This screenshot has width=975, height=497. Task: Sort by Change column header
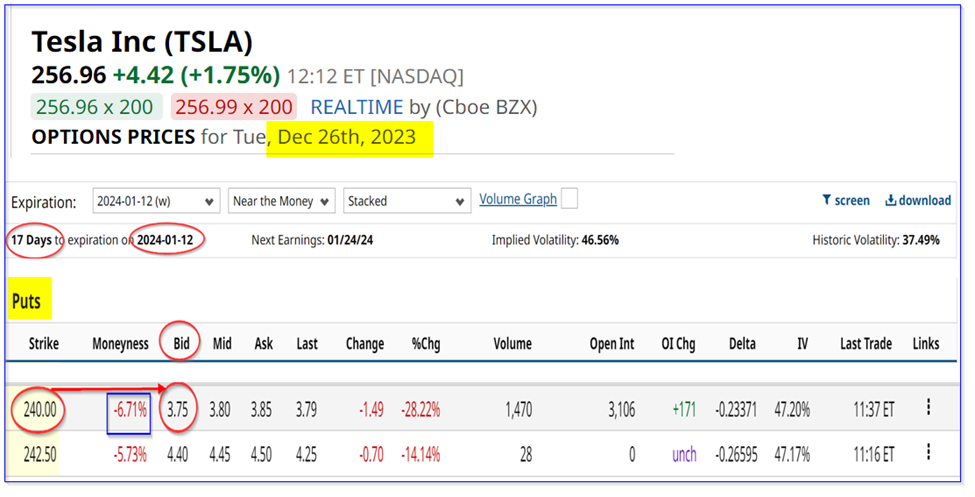coord(364,344)
